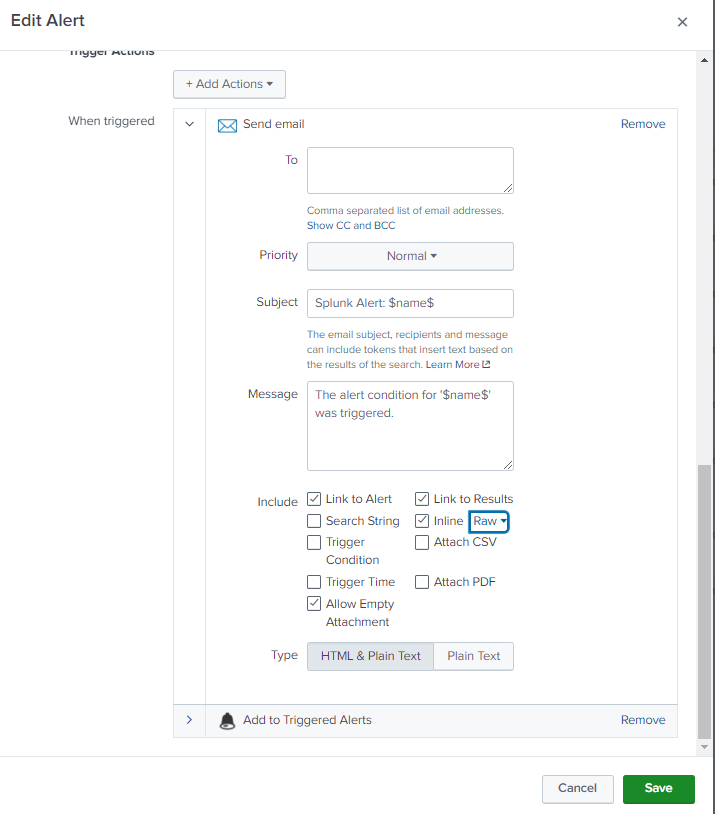The image size is (715, 814).
Task: Click the Send email envelope icon
Action: click(227, 125)
